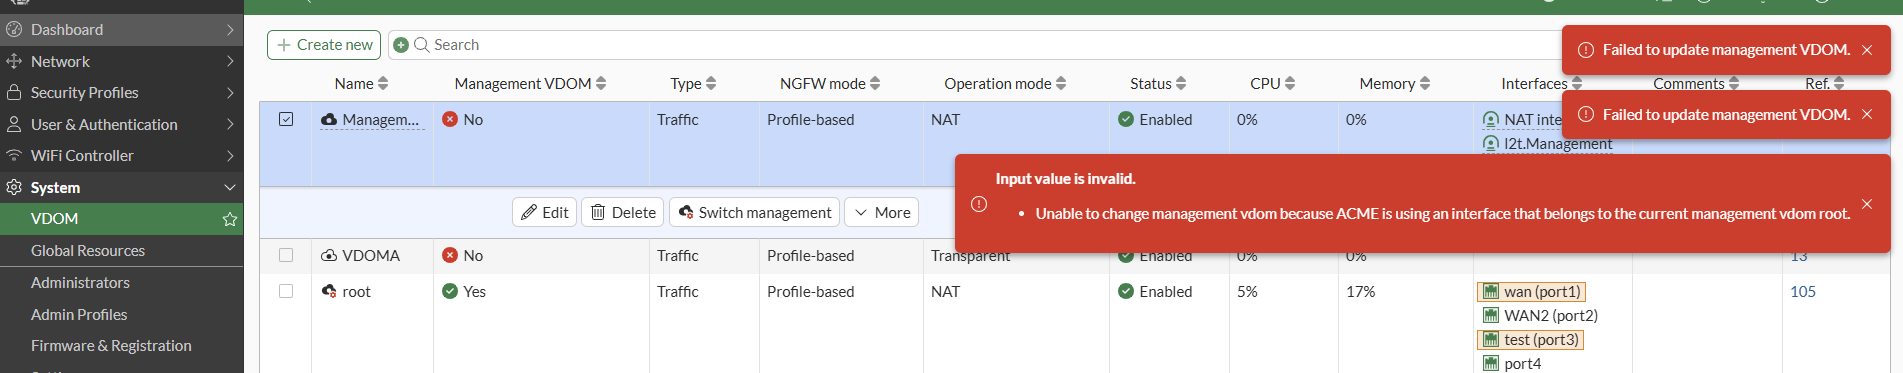
Task: Click the search magnifier icon
Action: [x=421, y=45]
